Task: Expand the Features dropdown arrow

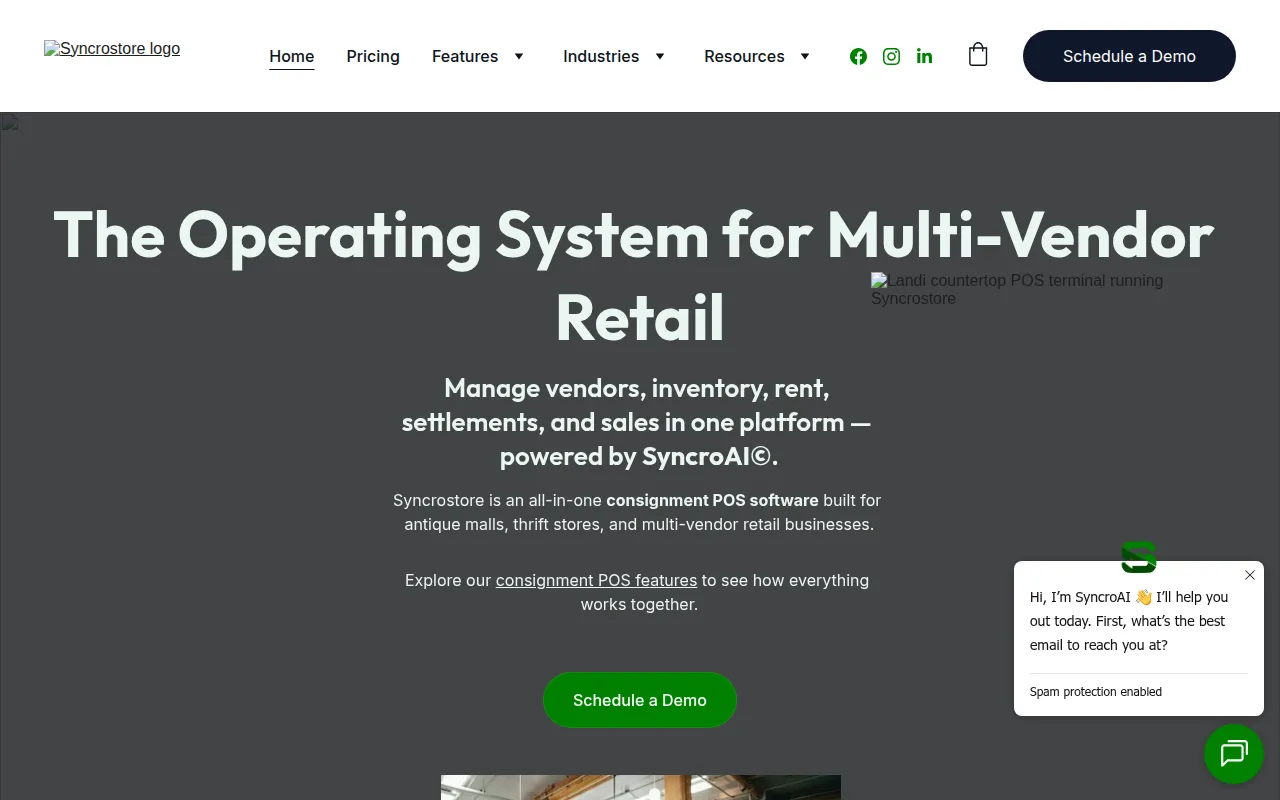Action: (519, 56)
